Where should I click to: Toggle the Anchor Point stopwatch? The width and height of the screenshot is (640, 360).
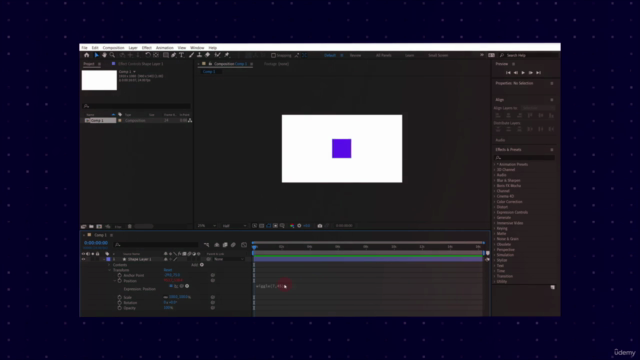point(120,276)
